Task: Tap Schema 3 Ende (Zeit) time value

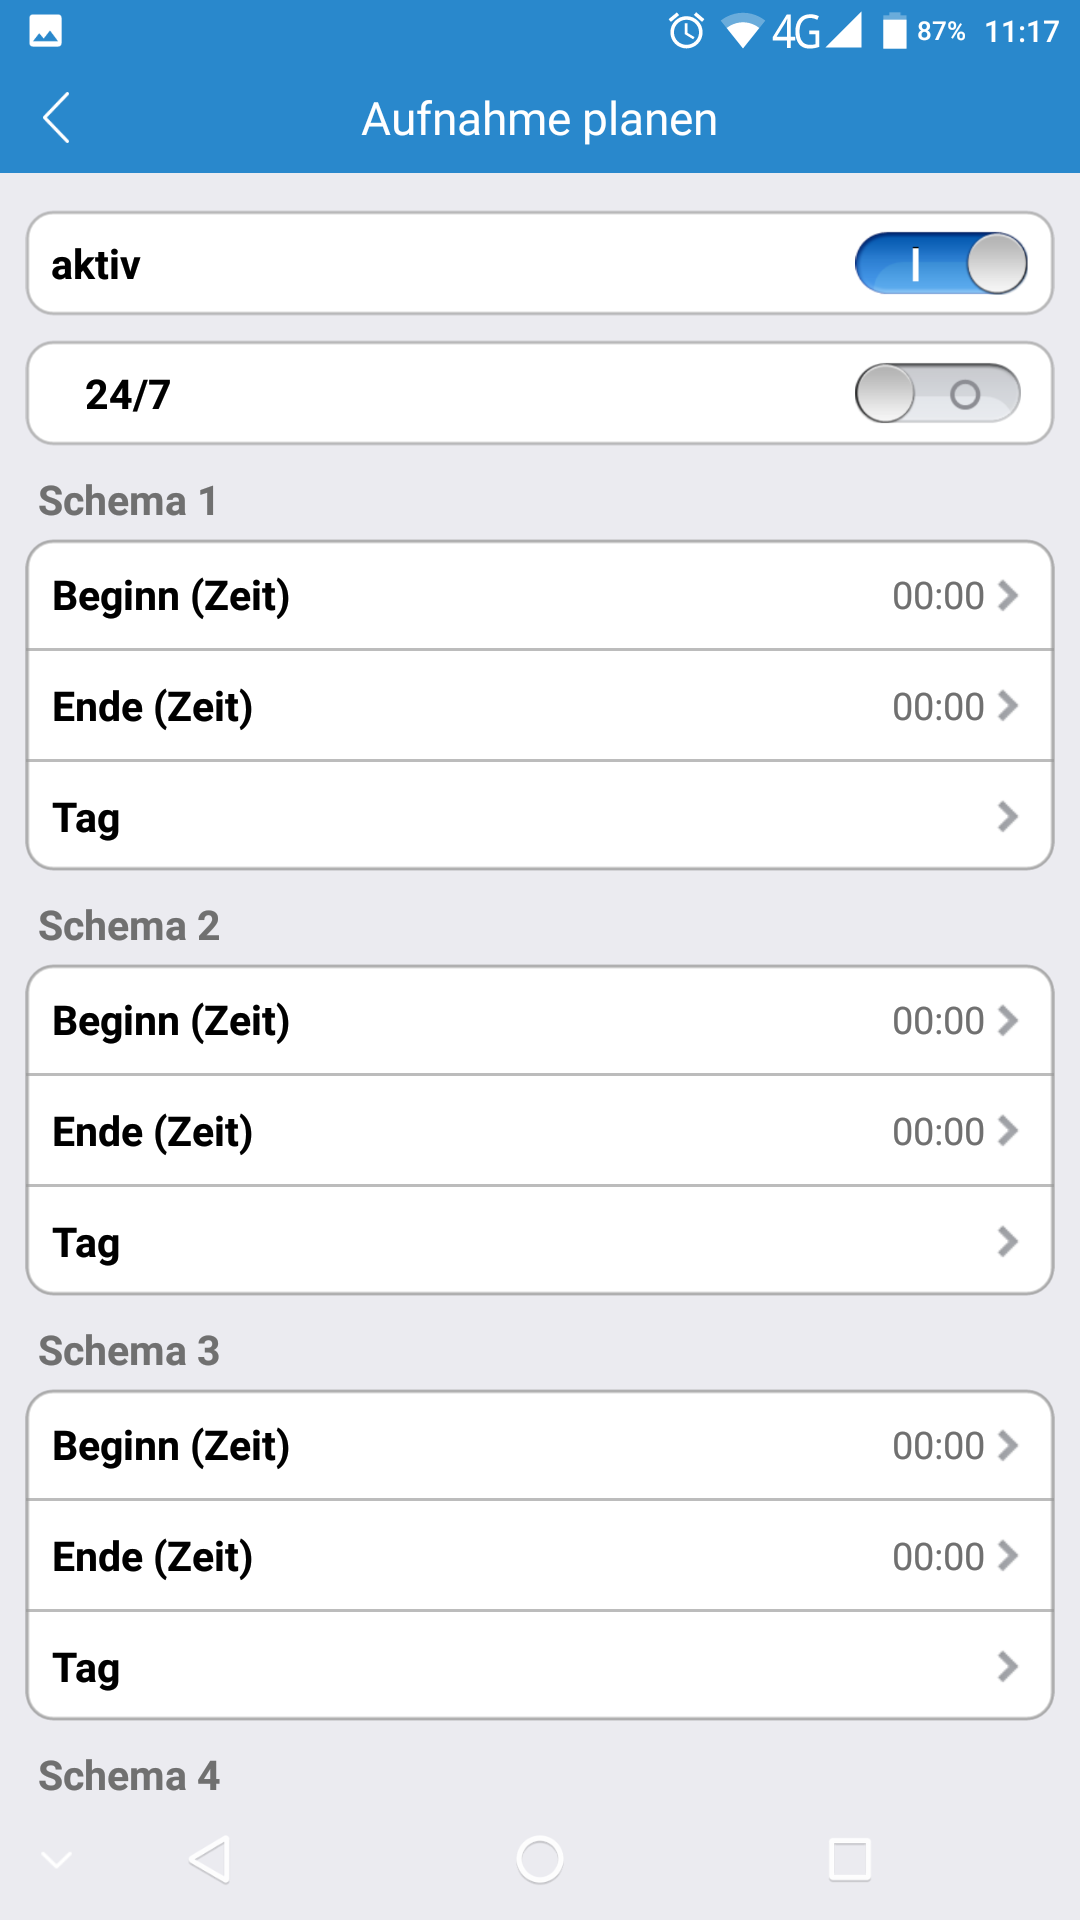Action: (x=938, y=1556)
